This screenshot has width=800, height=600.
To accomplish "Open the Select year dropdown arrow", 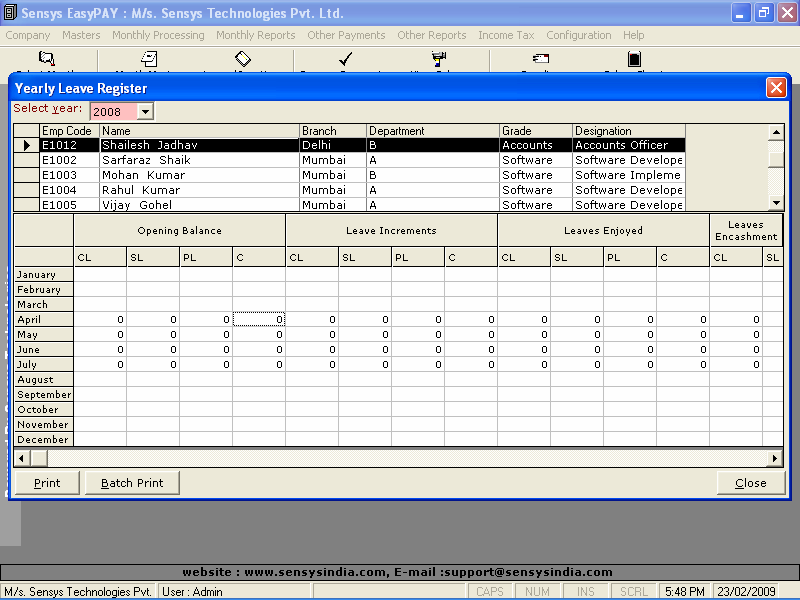I will coord(145,111).
